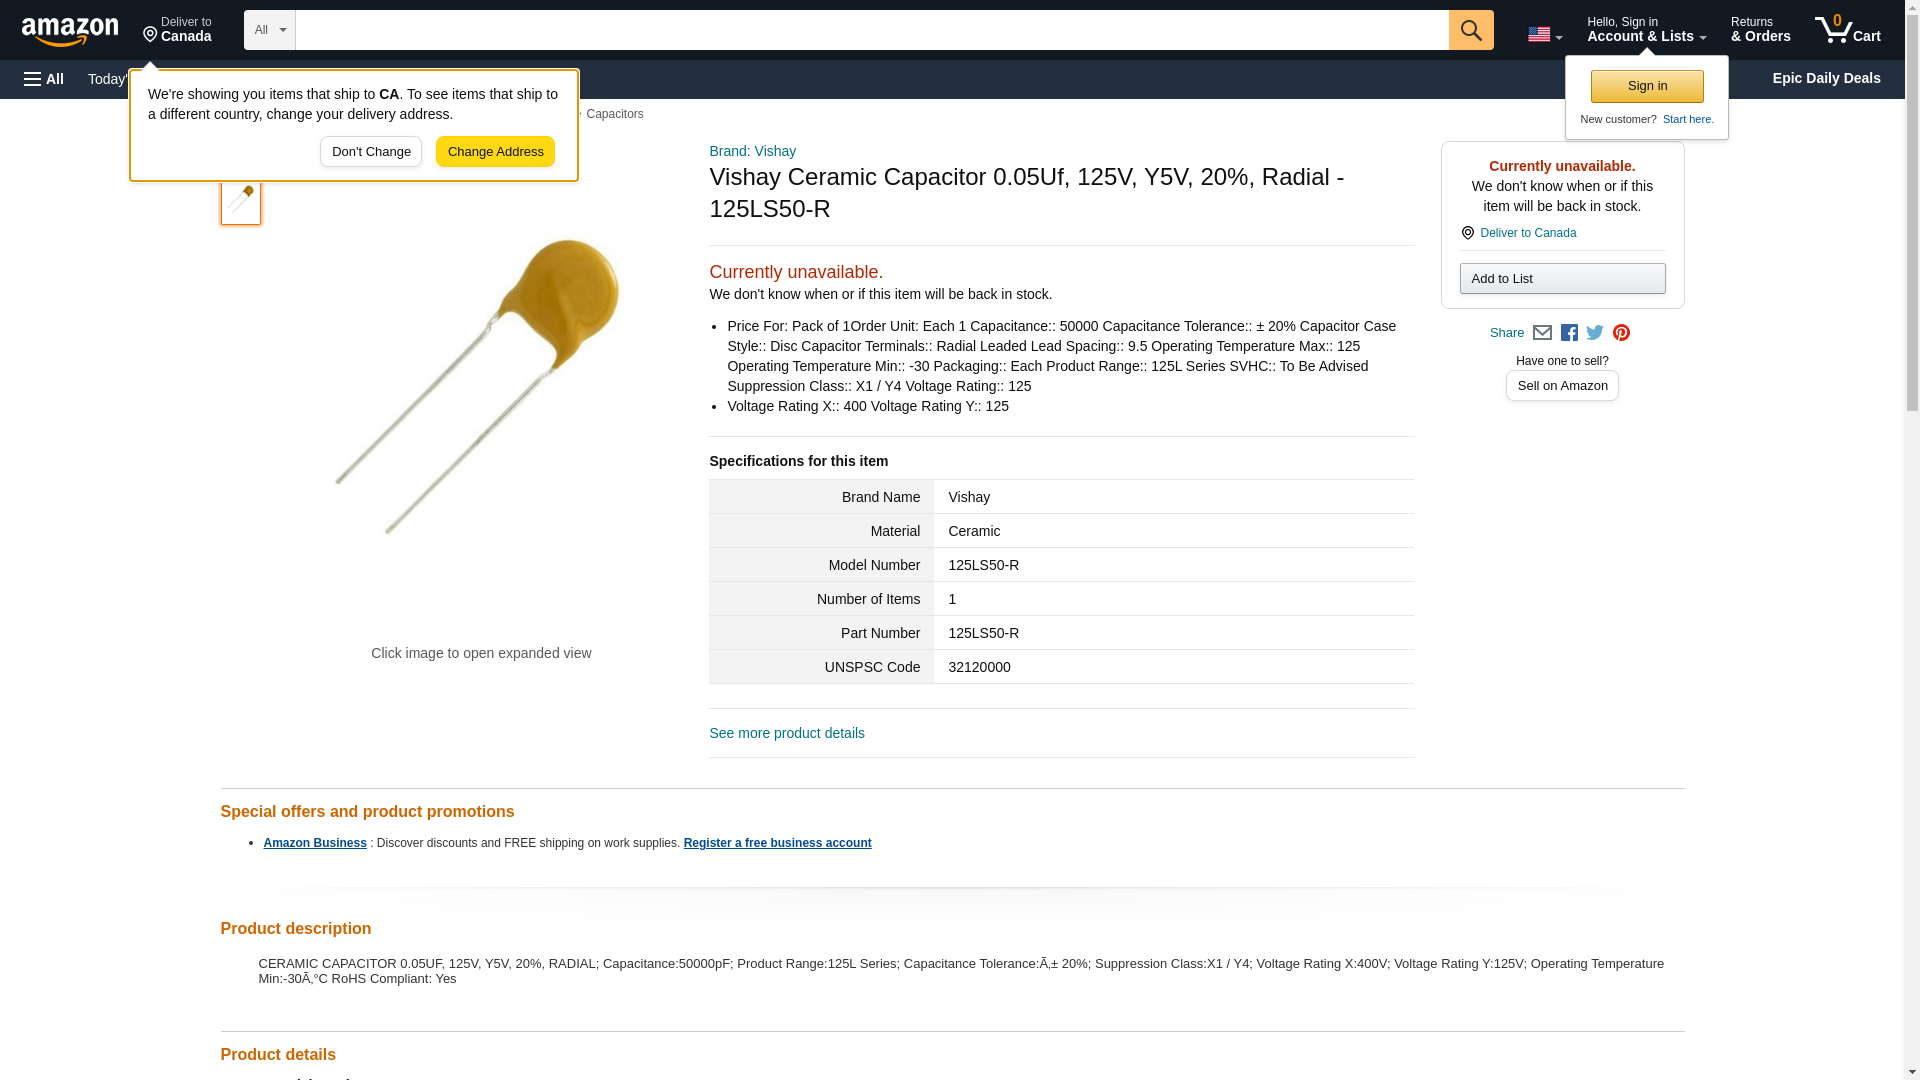Screen dimensions: 1920x1080
Task: Open See more product details link
Action: [786, 733]
